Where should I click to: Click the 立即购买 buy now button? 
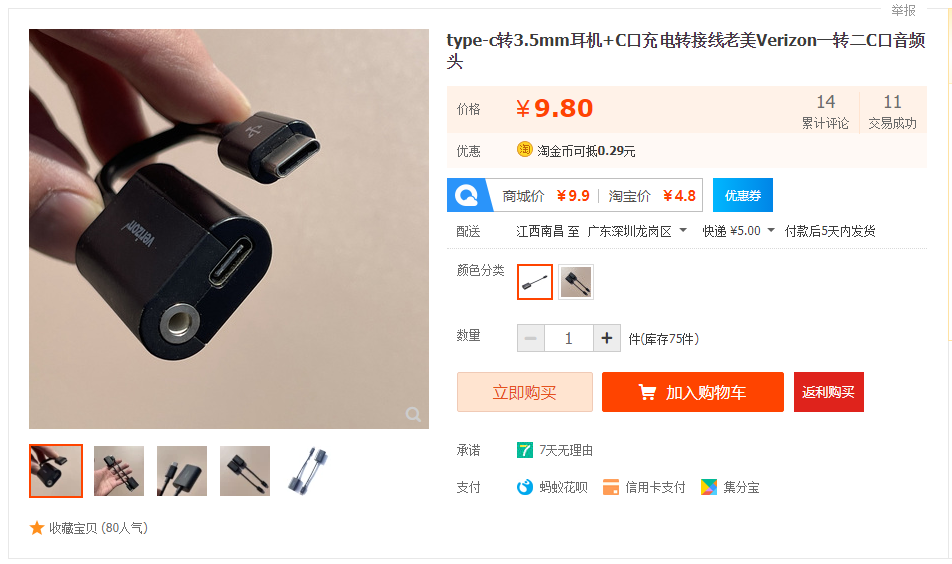(525, 392)
